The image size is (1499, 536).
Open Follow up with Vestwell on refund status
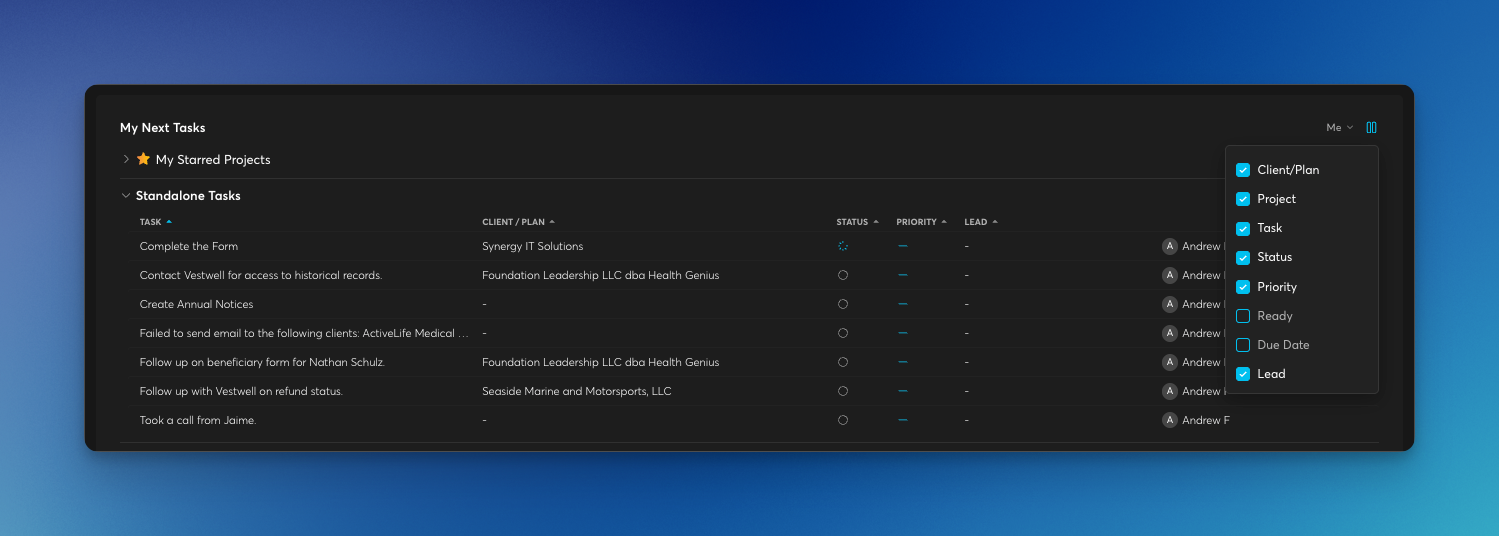[x=241, y=391]
